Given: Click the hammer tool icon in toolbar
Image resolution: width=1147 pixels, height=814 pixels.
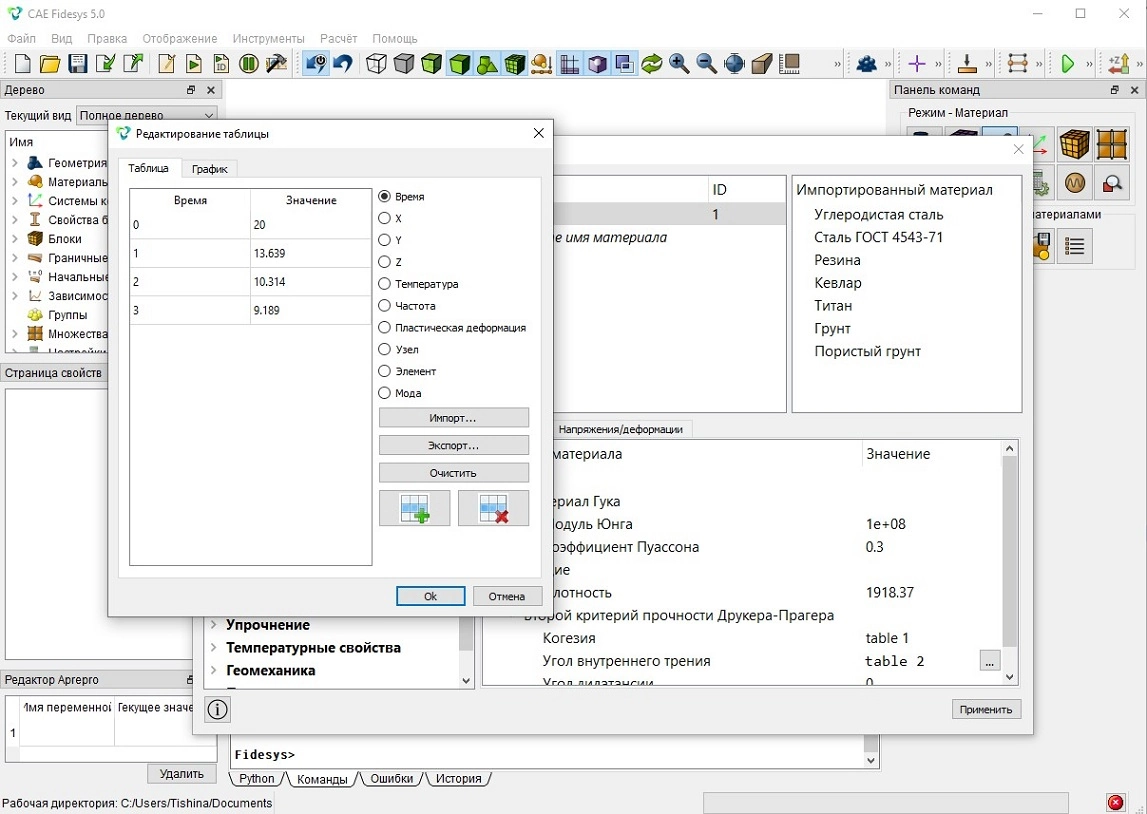Looking at the screenshot, I should pos(277,64).
